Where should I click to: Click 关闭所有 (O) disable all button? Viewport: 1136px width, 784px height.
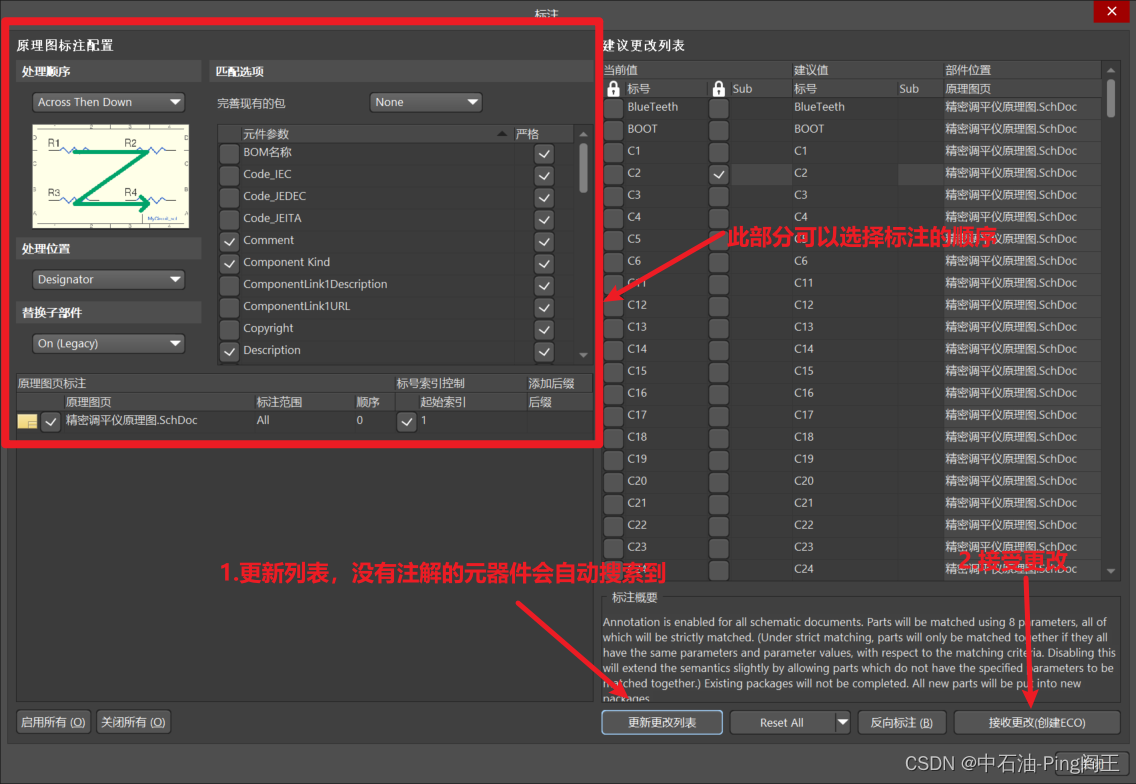(133, 722)
